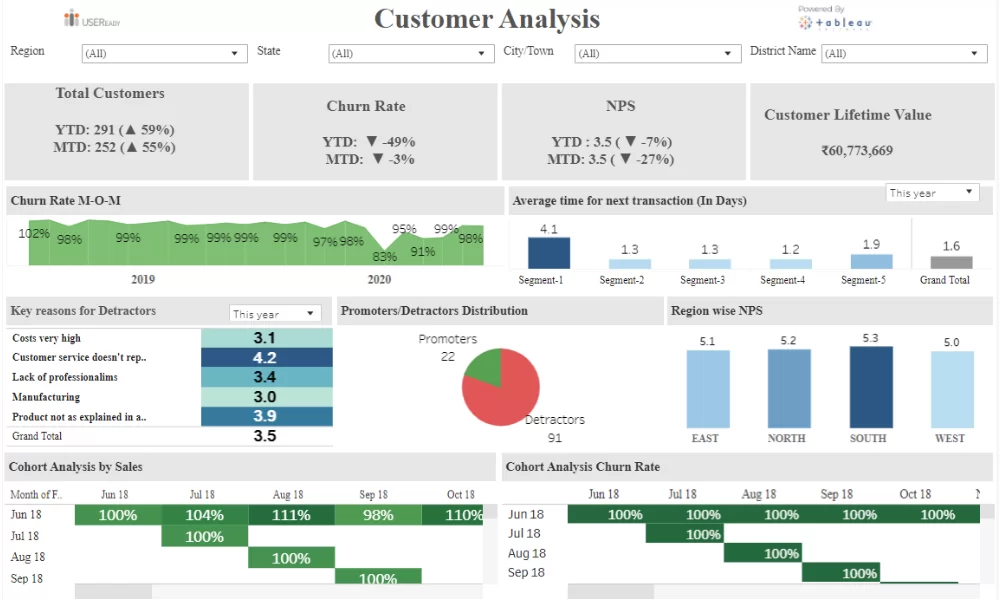Select the Segment-5 bar showing 1.9
Viewport: 1000px width, 600px height.
point(871,261)
